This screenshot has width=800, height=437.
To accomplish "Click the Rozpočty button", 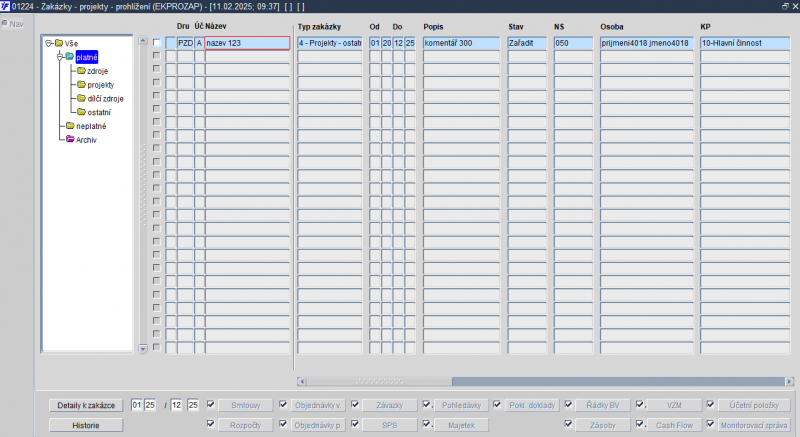I will point(245,425).
